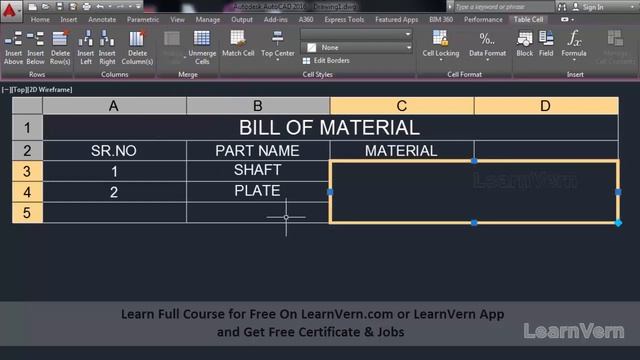Click the PLATE cell
Screen dimensions: 640x360
tap(258, 192)
